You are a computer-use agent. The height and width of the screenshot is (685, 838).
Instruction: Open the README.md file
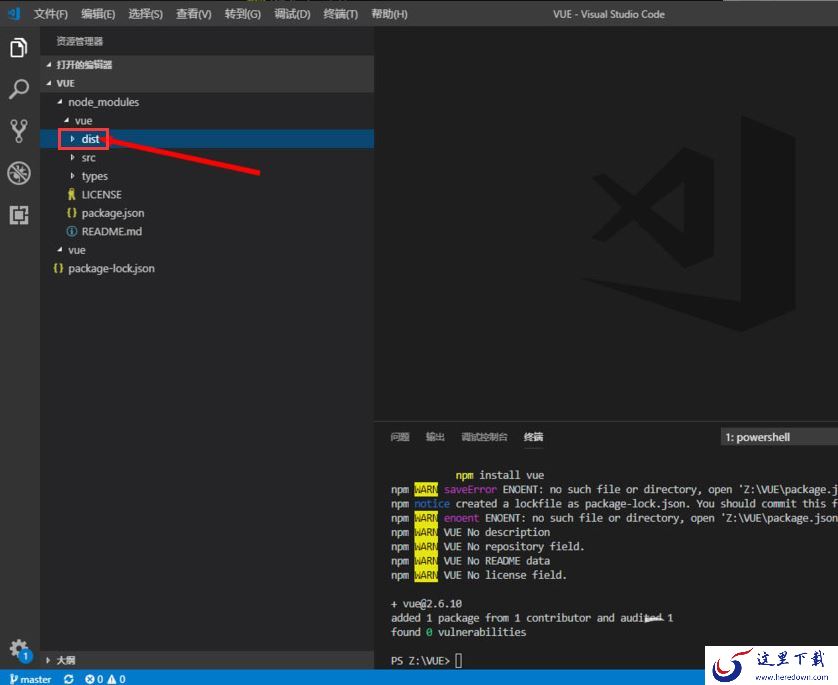[x=112, y=231]
